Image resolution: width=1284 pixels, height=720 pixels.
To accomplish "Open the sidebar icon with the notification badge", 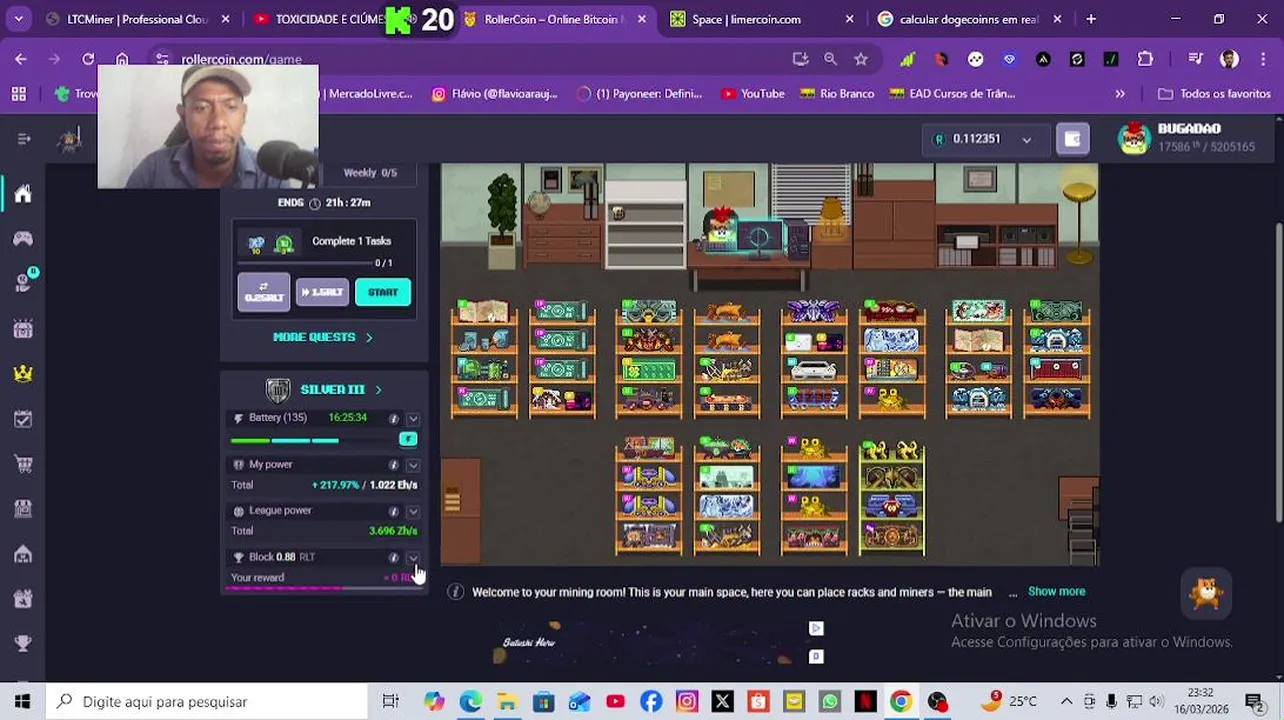I will click(x=23, y=283).
